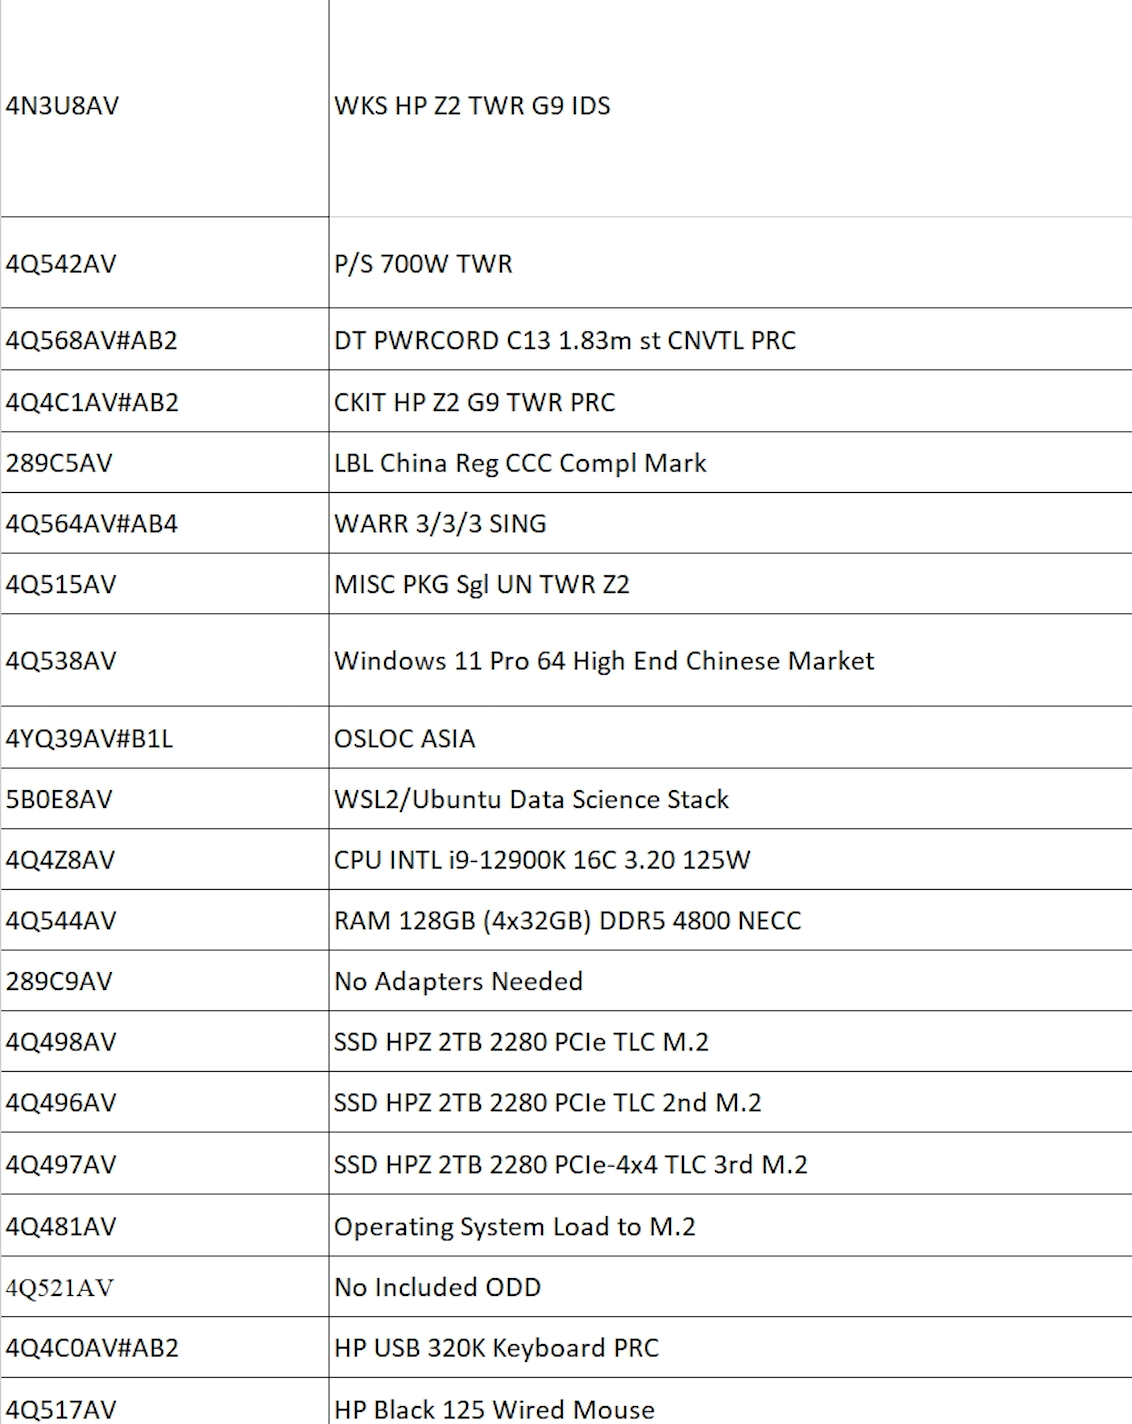This screenshot has width=1132, height=1424.
Task: Click the WARR 3/3/3 SING cell
Action: coord(440,524)
